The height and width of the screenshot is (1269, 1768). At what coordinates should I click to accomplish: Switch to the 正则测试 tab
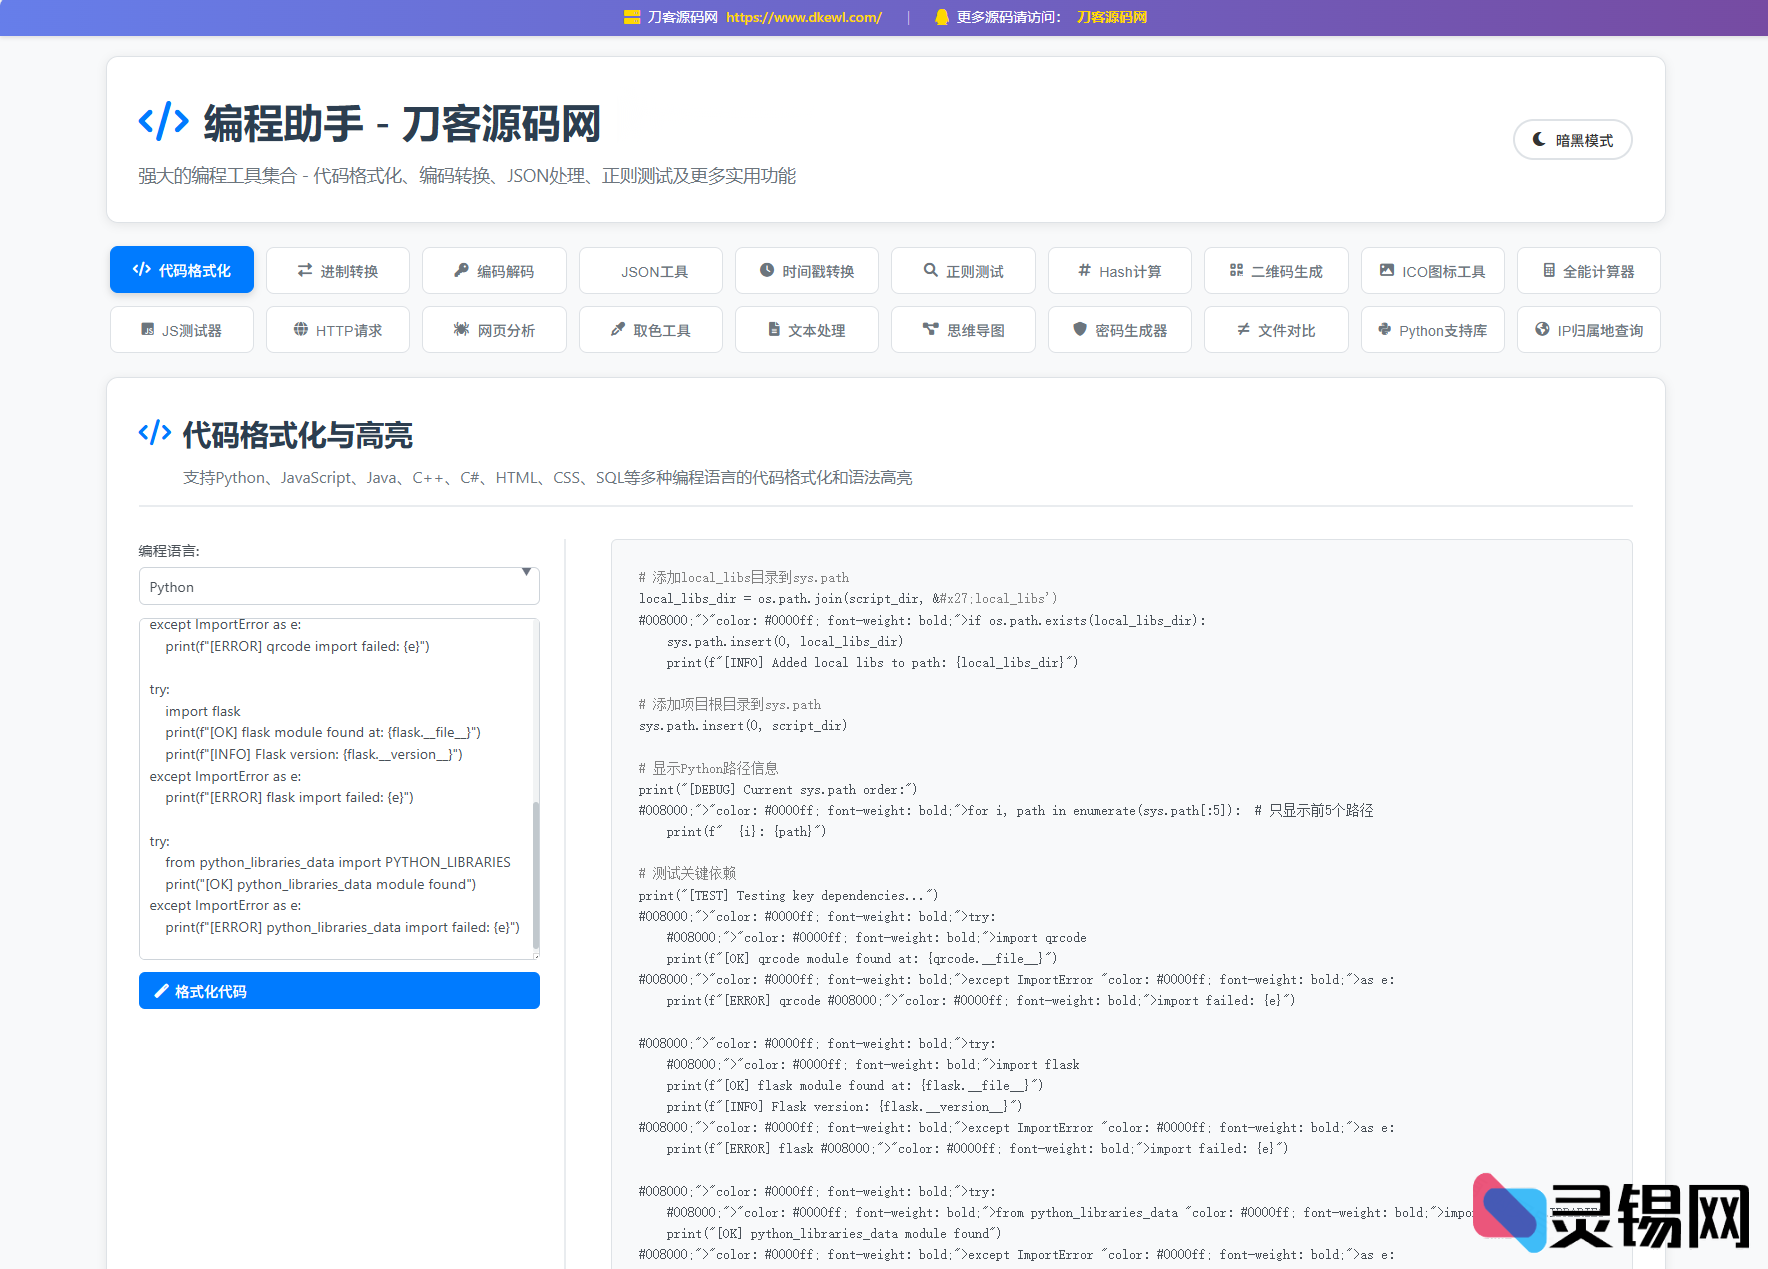[x=963, y=270]
